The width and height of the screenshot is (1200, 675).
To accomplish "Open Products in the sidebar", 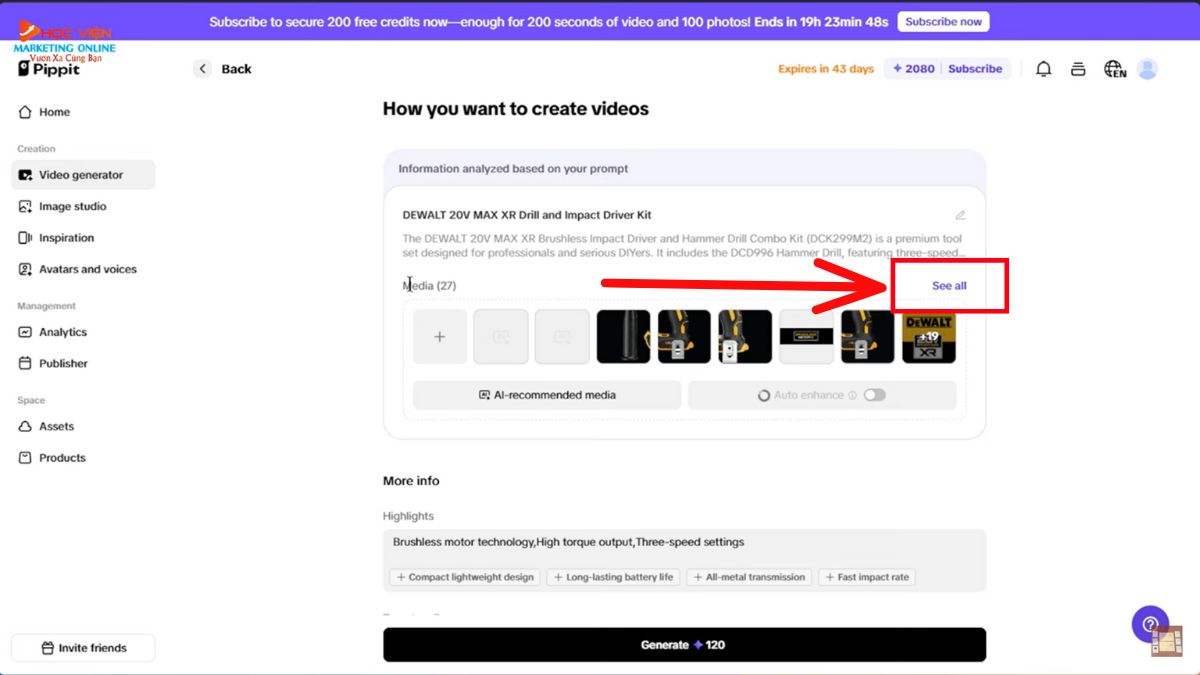I will pos(83,458).
